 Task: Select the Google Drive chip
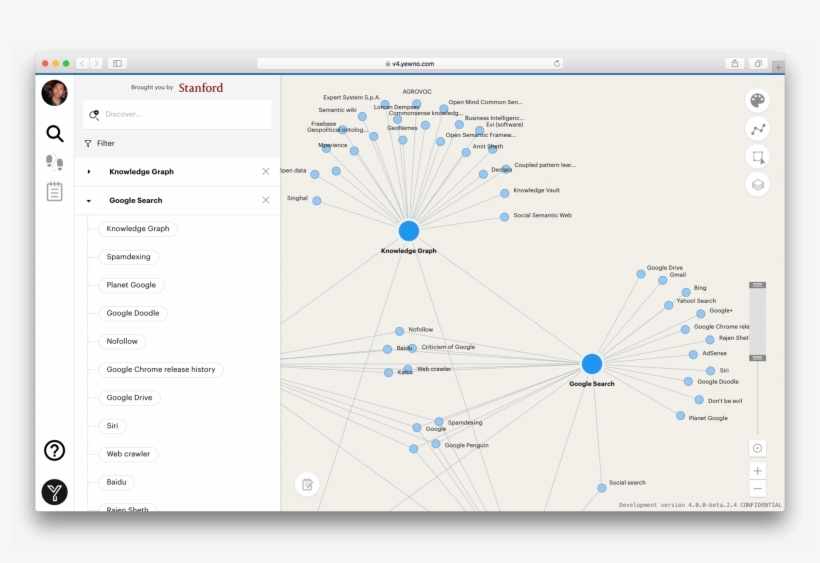(129, 398)
